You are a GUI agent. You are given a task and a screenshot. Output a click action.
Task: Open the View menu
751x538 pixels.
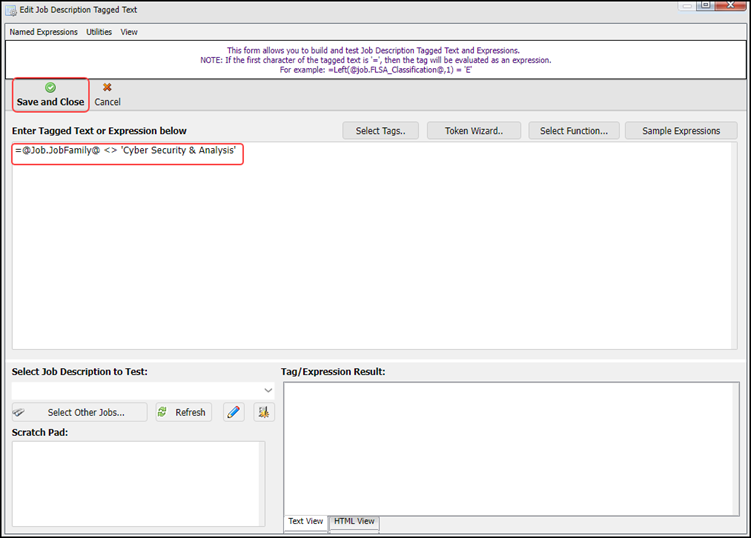click(x=129, y=32)
